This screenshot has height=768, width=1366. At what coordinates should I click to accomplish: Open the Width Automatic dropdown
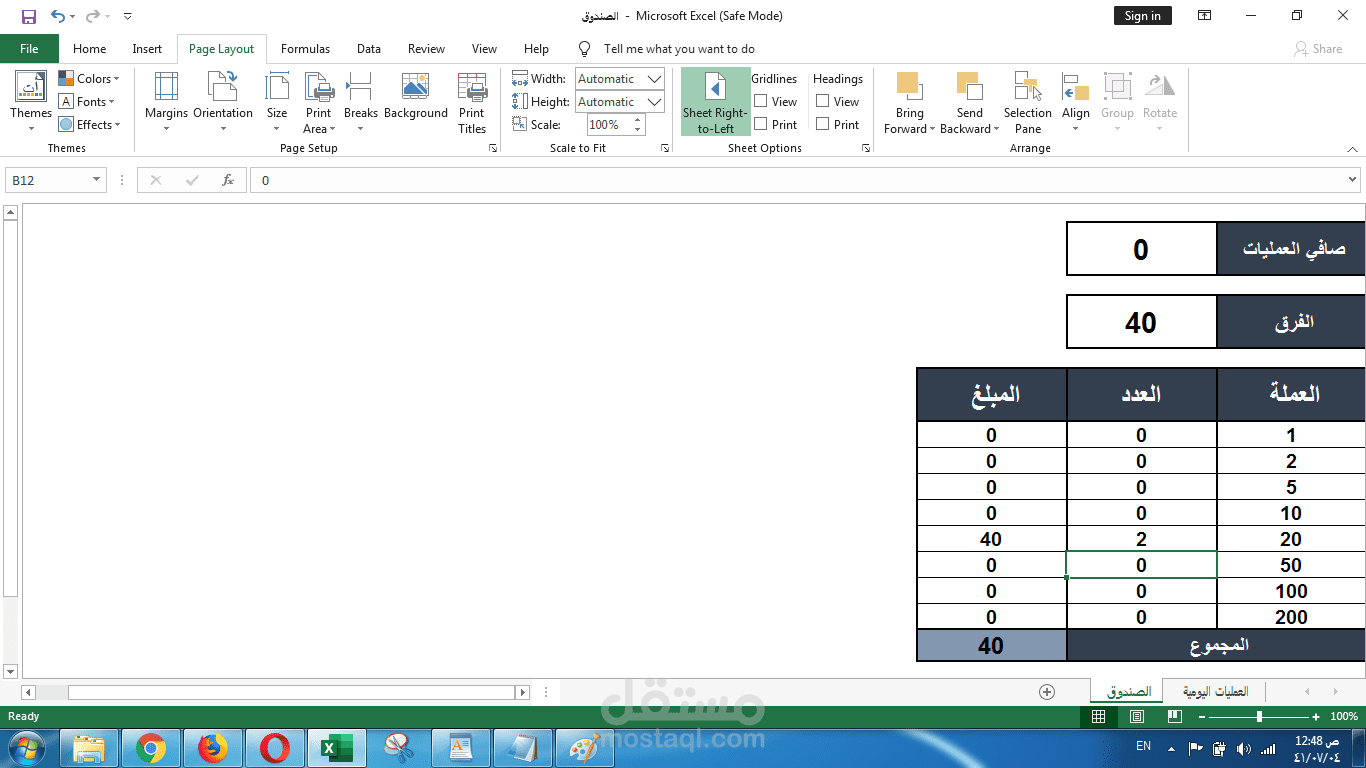click(655, 79)
